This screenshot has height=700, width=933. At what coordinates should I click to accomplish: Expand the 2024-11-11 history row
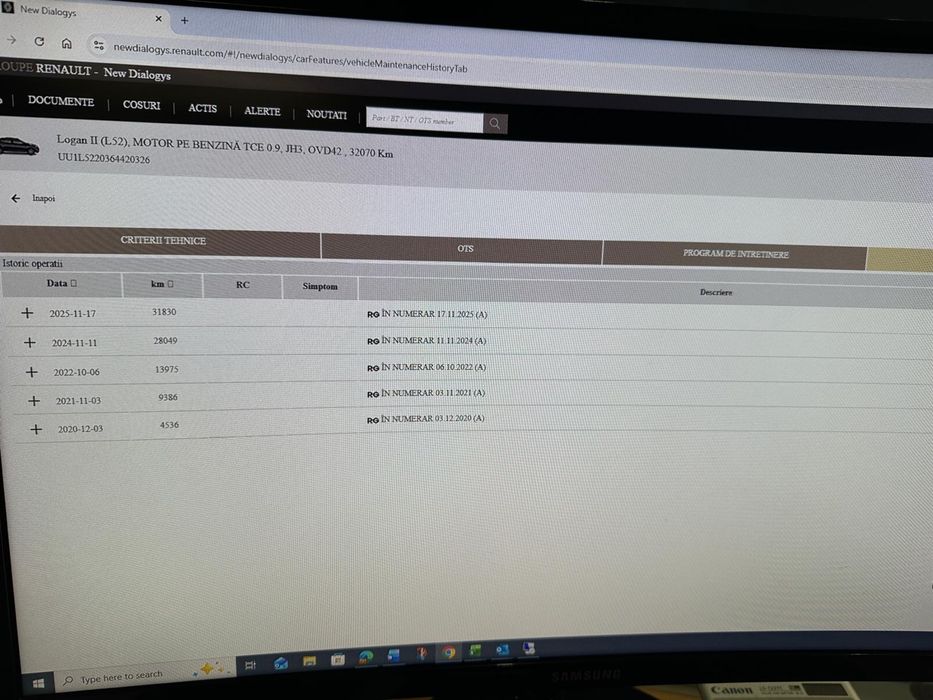pos(29,342)
